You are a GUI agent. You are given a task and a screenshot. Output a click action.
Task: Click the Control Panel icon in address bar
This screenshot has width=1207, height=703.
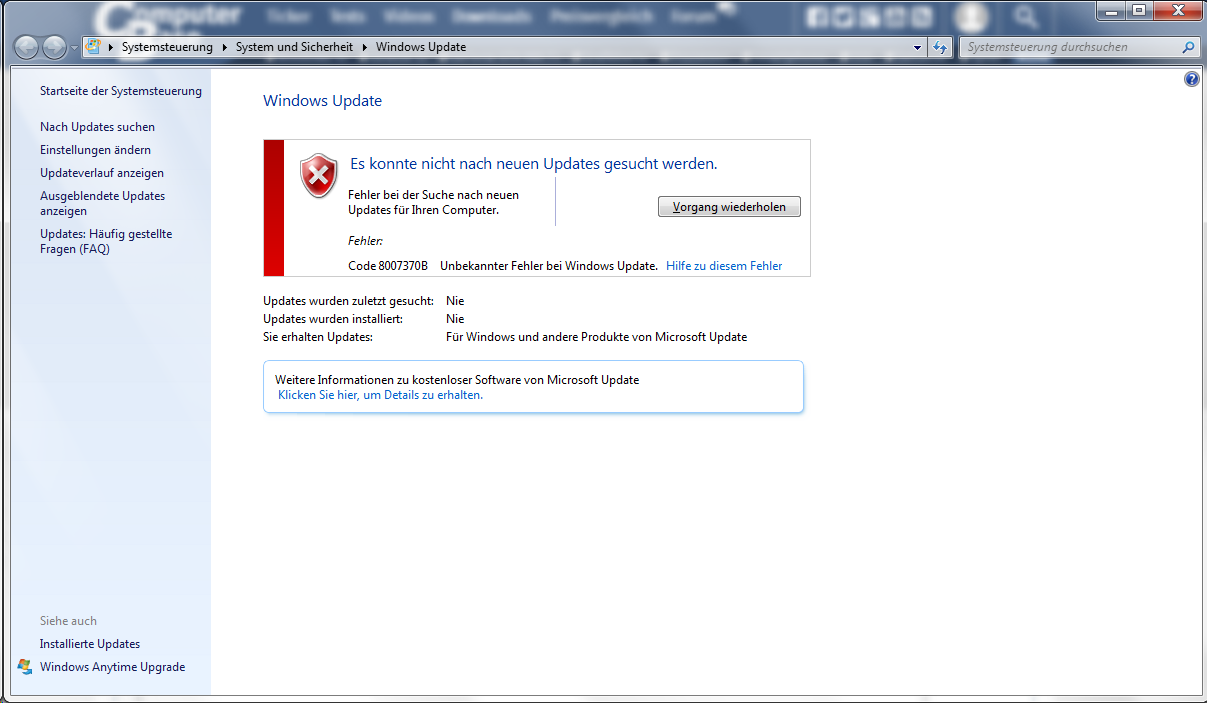point(95,47)
